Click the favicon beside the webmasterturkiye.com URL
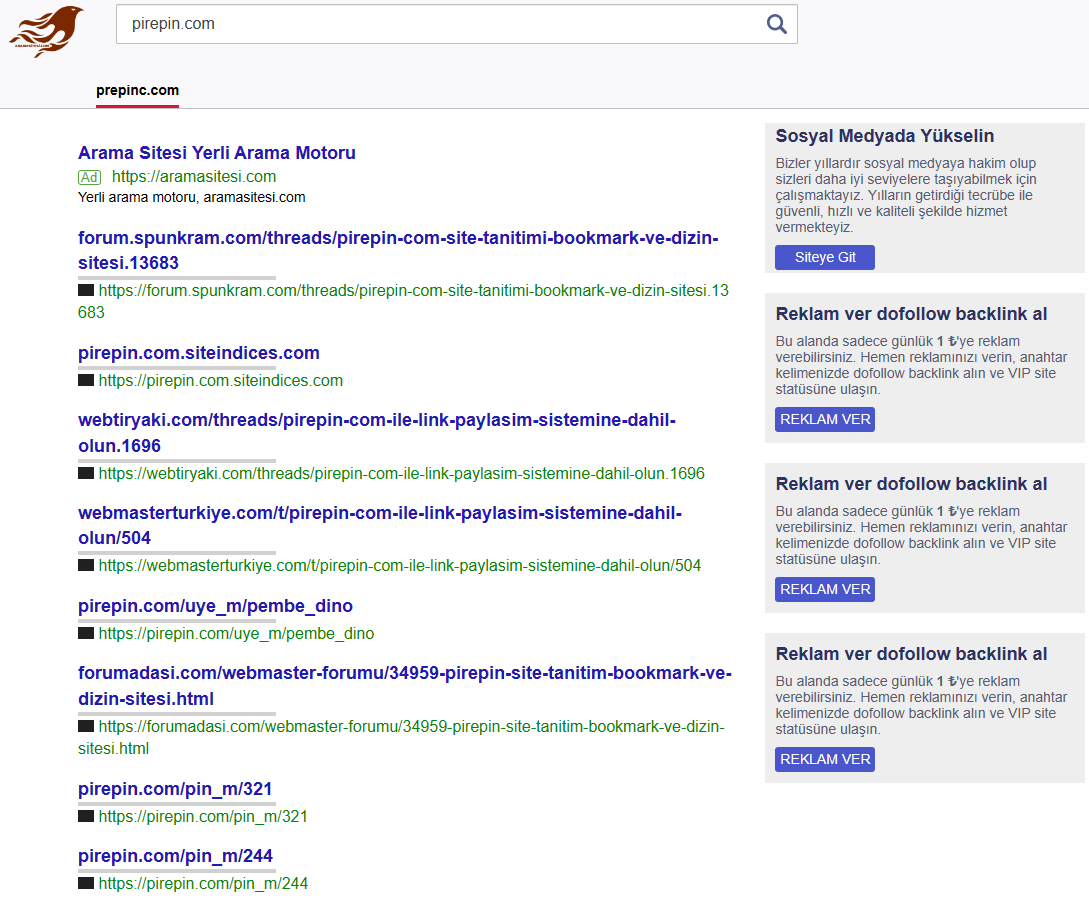 [86, 565]
